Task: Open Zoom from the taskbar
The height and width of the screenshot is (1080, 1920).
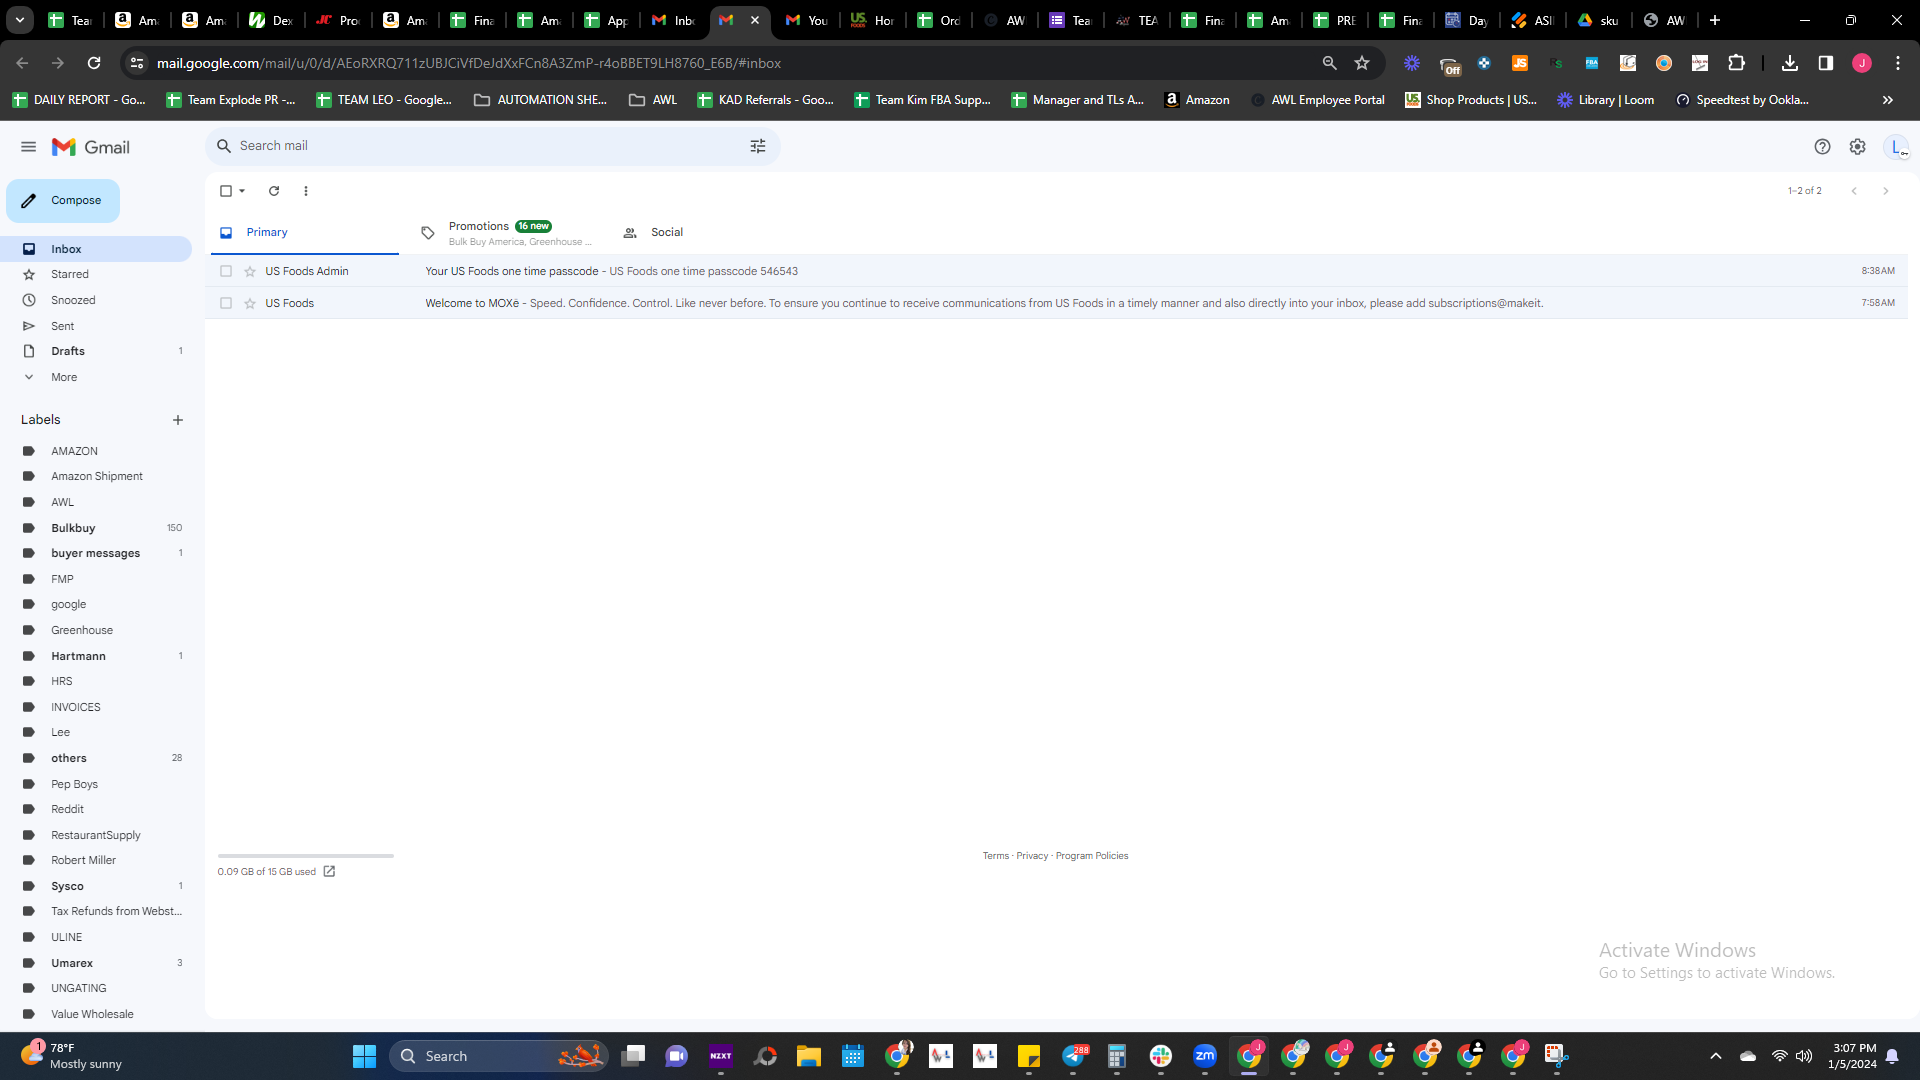Action: coord(1205,1056)
